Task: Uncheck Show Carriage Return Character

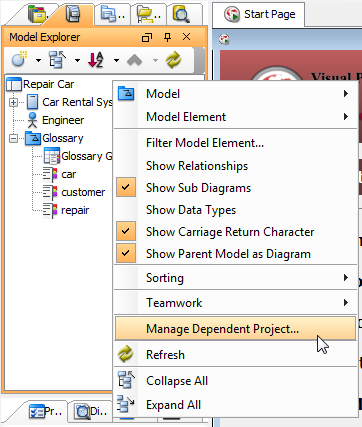Action: (235, 232)
